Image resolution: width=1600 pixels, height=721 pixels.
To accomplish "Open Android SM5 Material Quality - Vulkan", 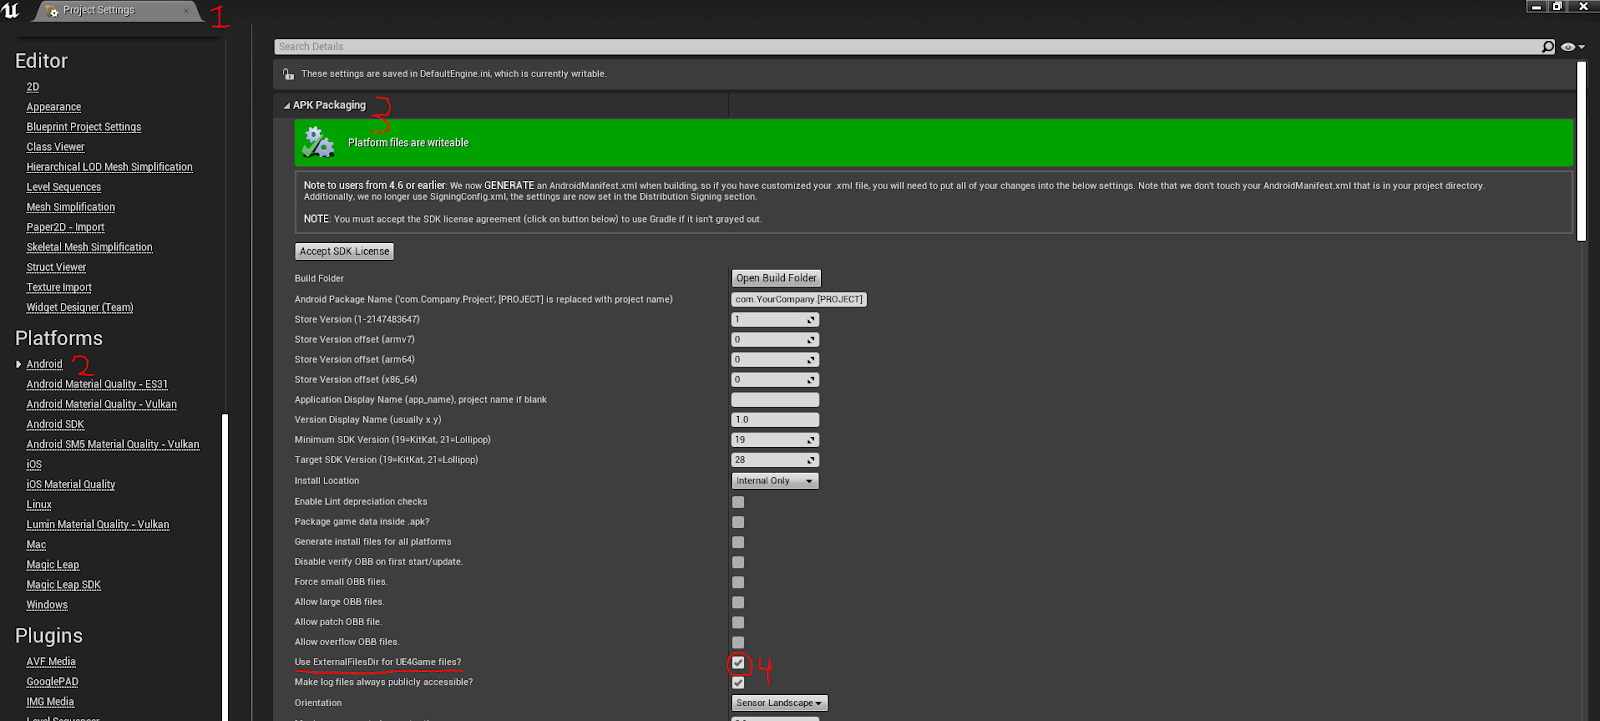I will [113, 444].
